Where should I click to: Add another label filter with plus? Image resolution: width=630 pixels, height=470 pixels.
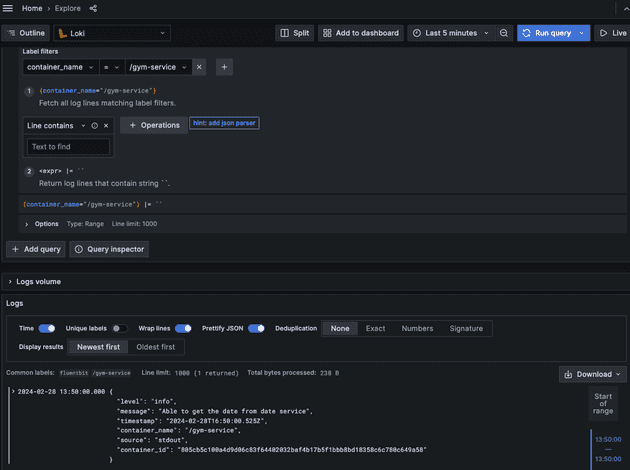tap(224, 67)
